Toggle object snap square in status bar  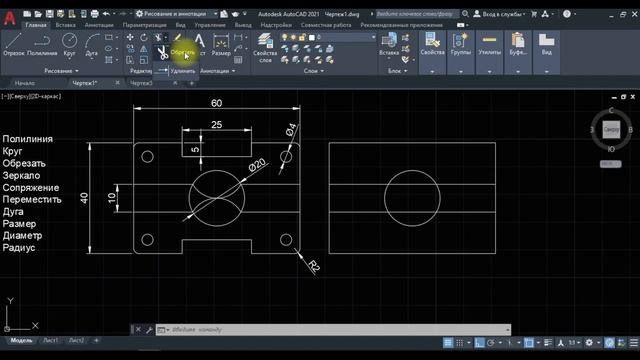coord(529,342)
